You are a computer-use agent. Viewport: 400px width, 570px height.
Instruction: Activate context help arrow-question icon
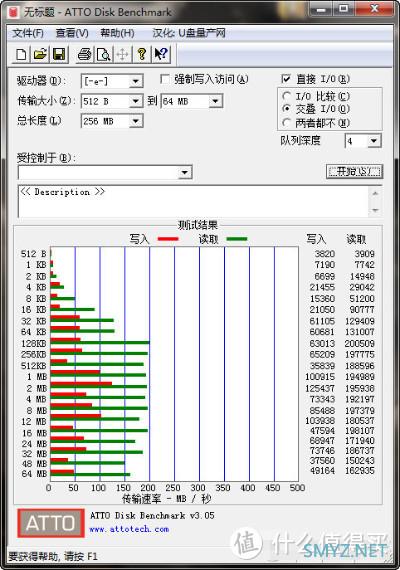161,55
